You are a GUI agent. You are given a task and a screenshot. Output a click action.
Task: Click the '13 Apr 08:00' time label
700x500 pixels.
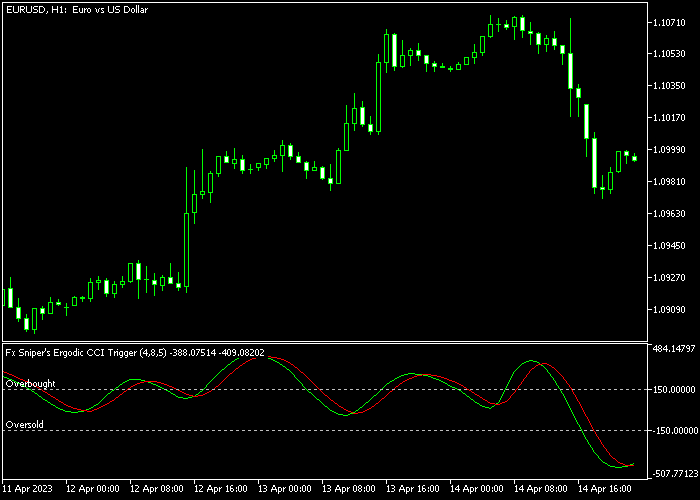349,488
